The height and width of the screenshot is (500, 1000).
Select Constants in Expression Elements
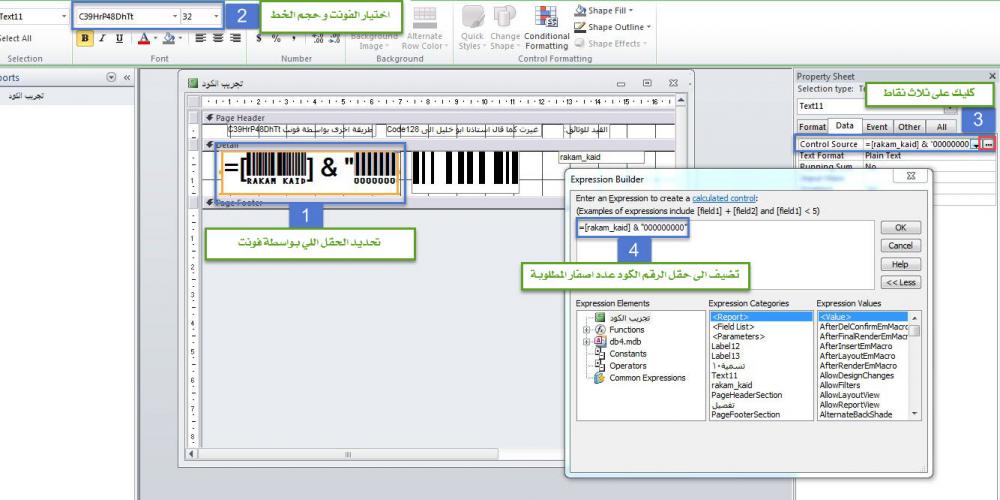628,354
